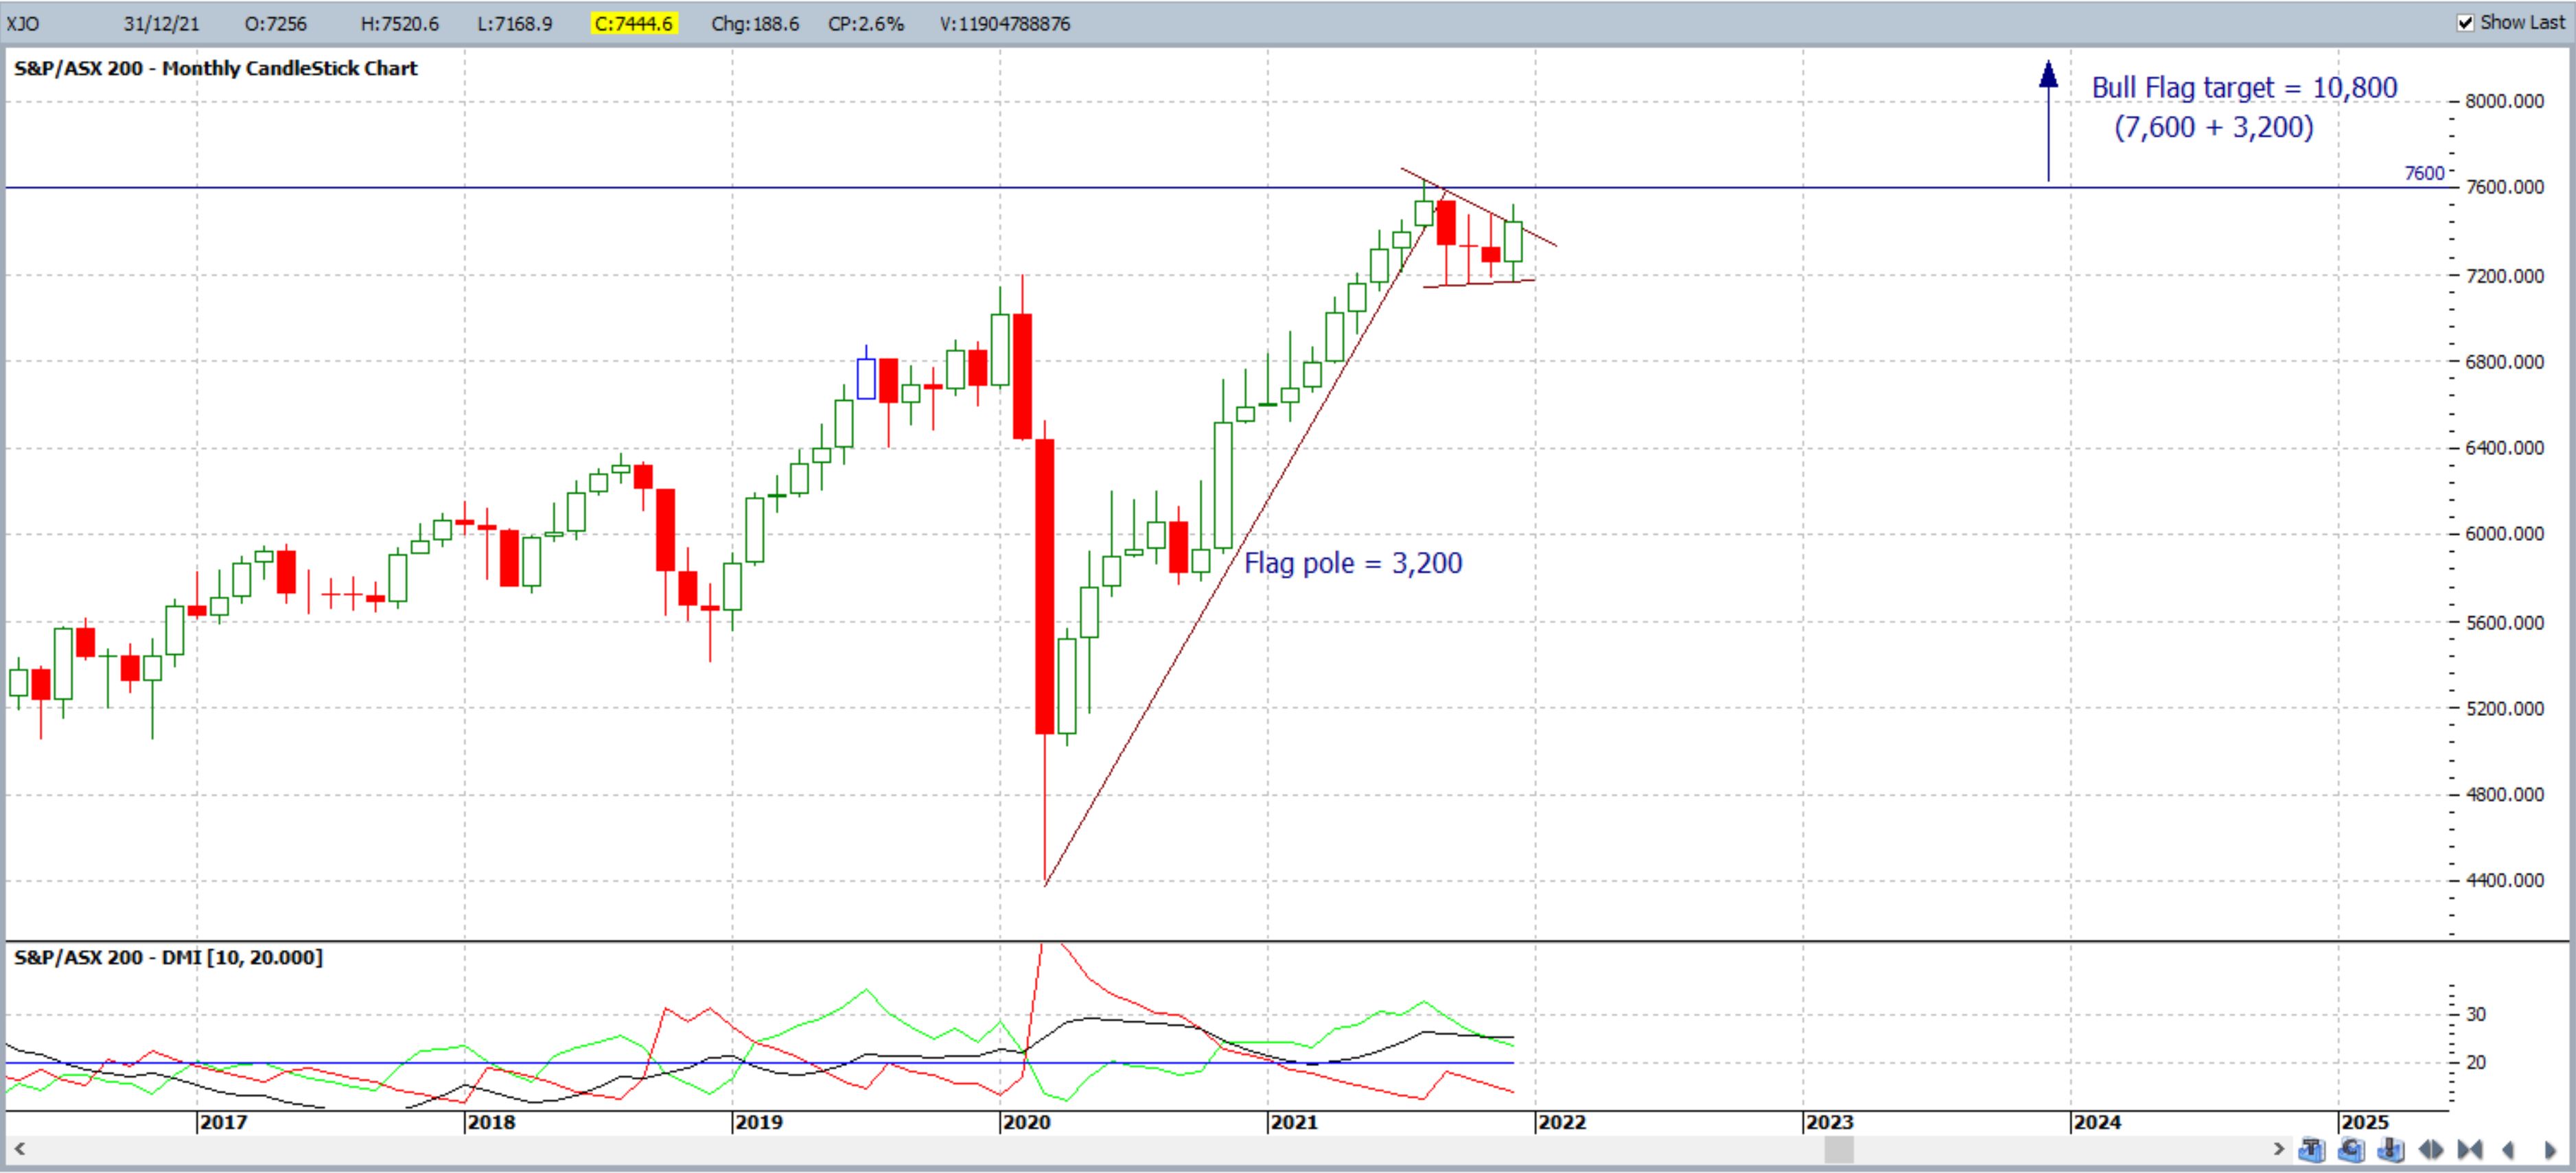
Task: Click the horizontal scrollbar thumb
Action: pyautogui.click(x=1839, y=1150)
